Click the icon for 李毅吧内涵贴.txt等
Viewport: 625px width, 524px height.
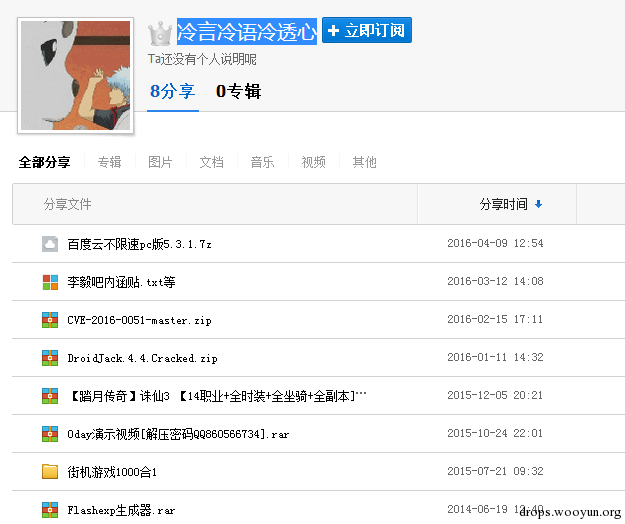click(x=50, y=282)
